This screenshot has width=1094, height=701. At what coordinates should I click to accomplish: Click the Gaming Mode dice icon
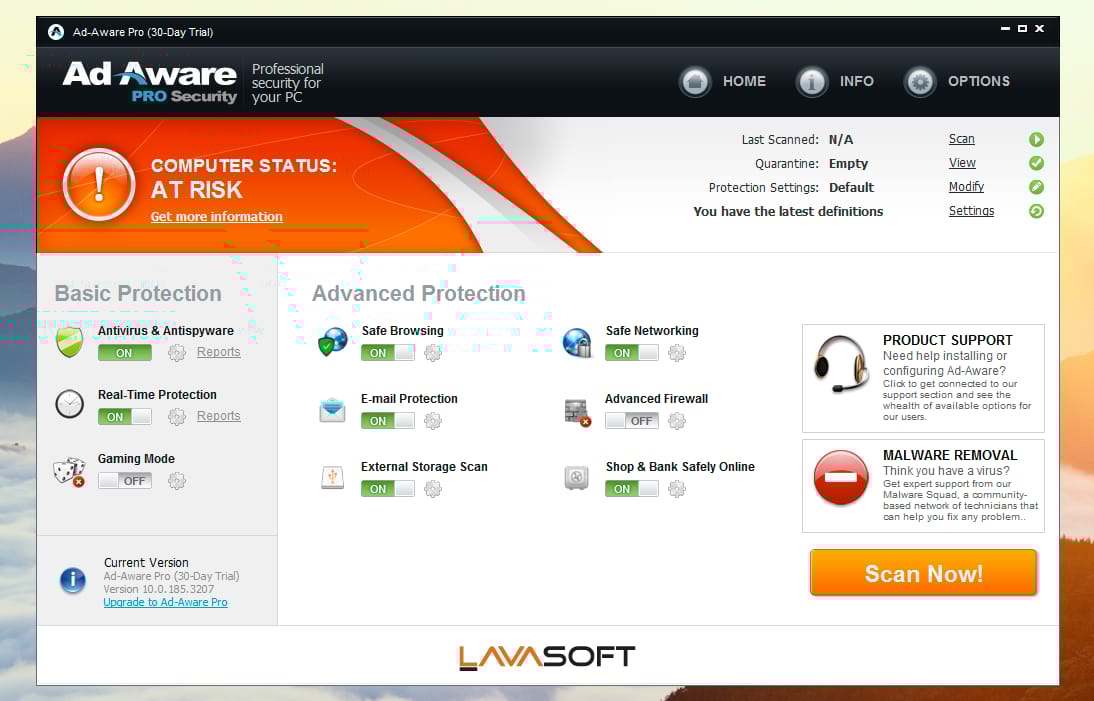(x=69, y=472)
